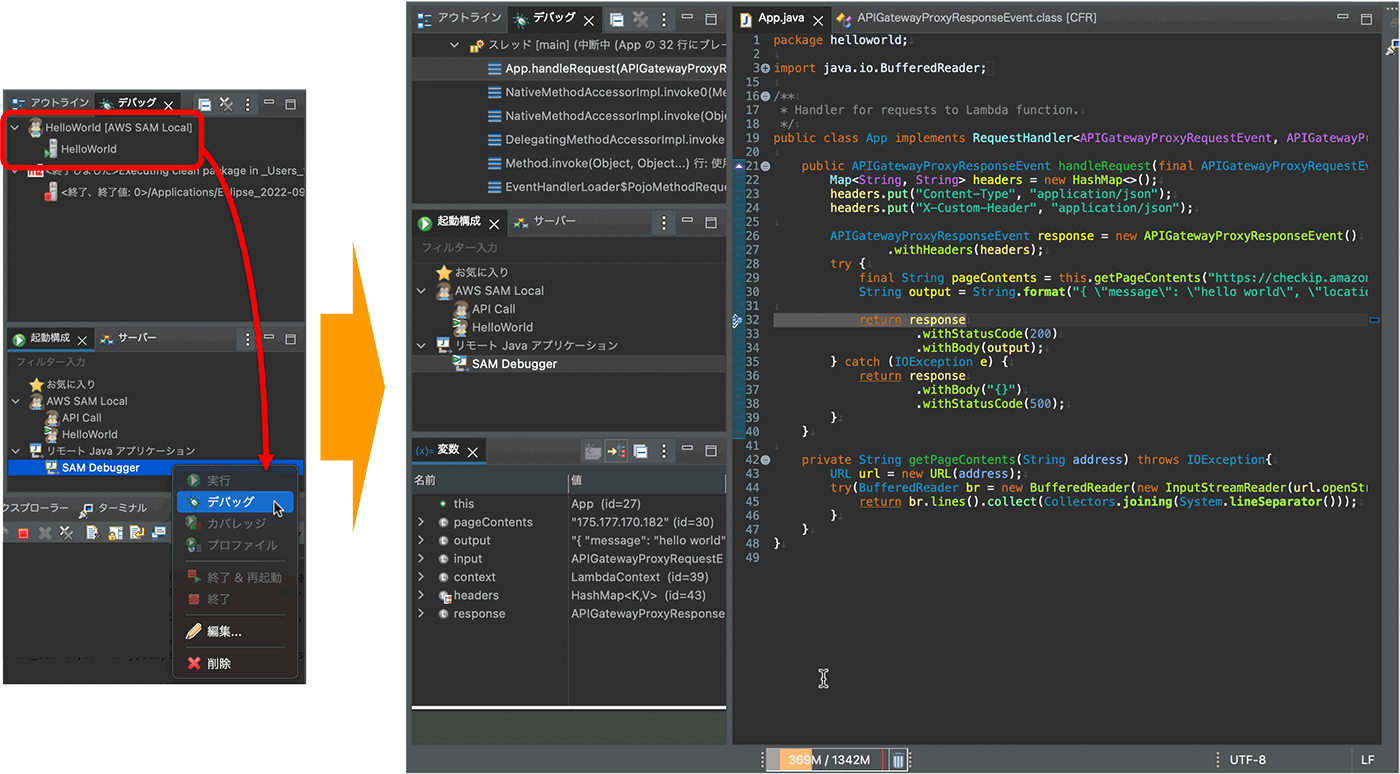Click red terminate square in left console toolbar

click(24, 533)
